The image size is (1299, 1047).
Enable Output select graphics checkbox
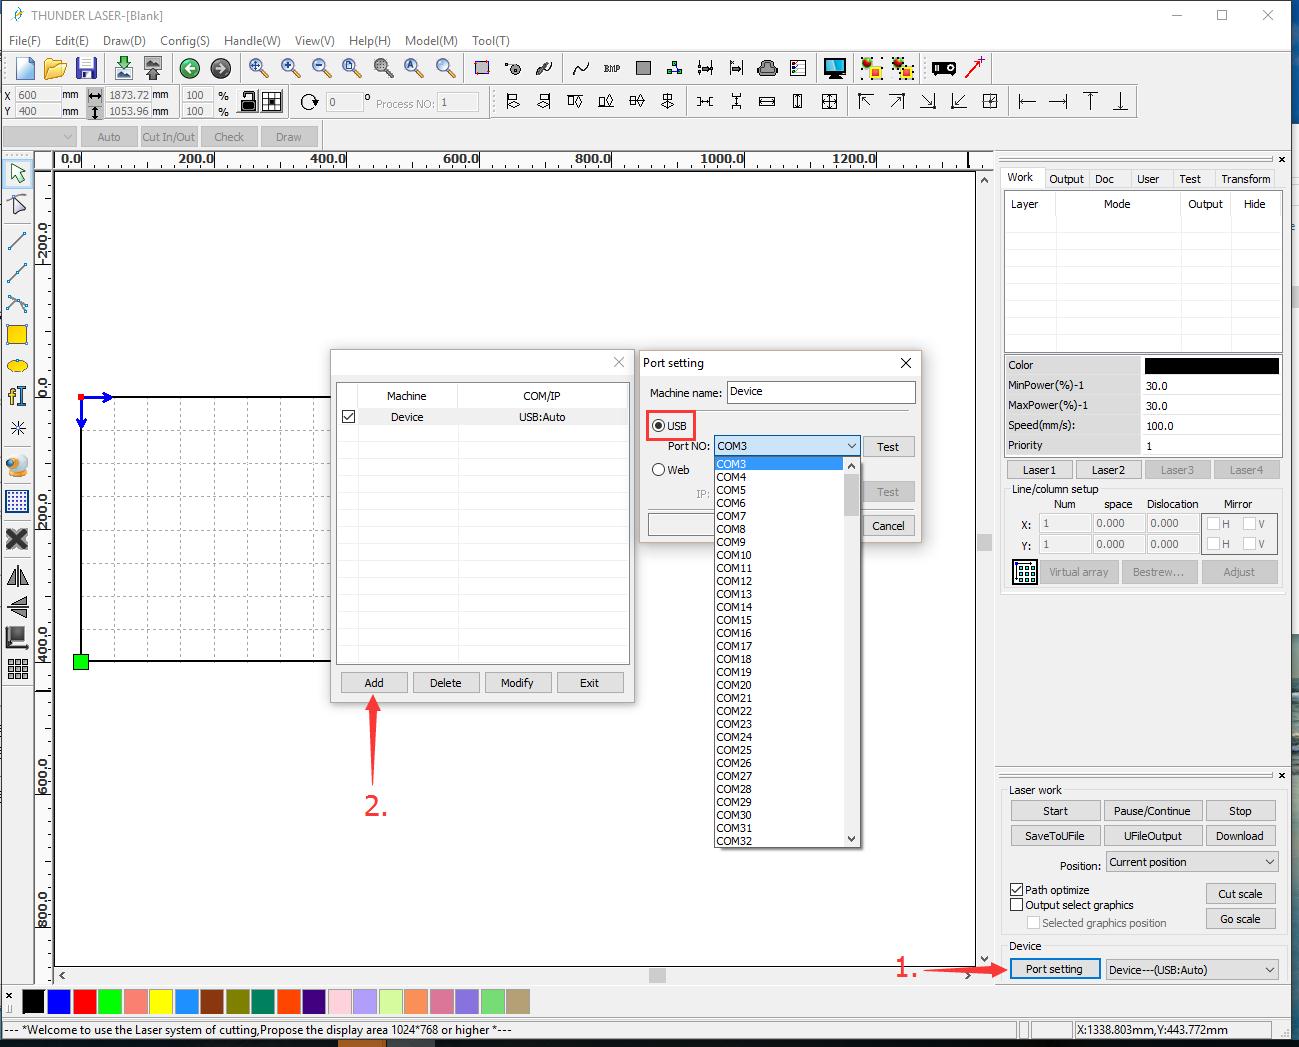point(1017,905)
